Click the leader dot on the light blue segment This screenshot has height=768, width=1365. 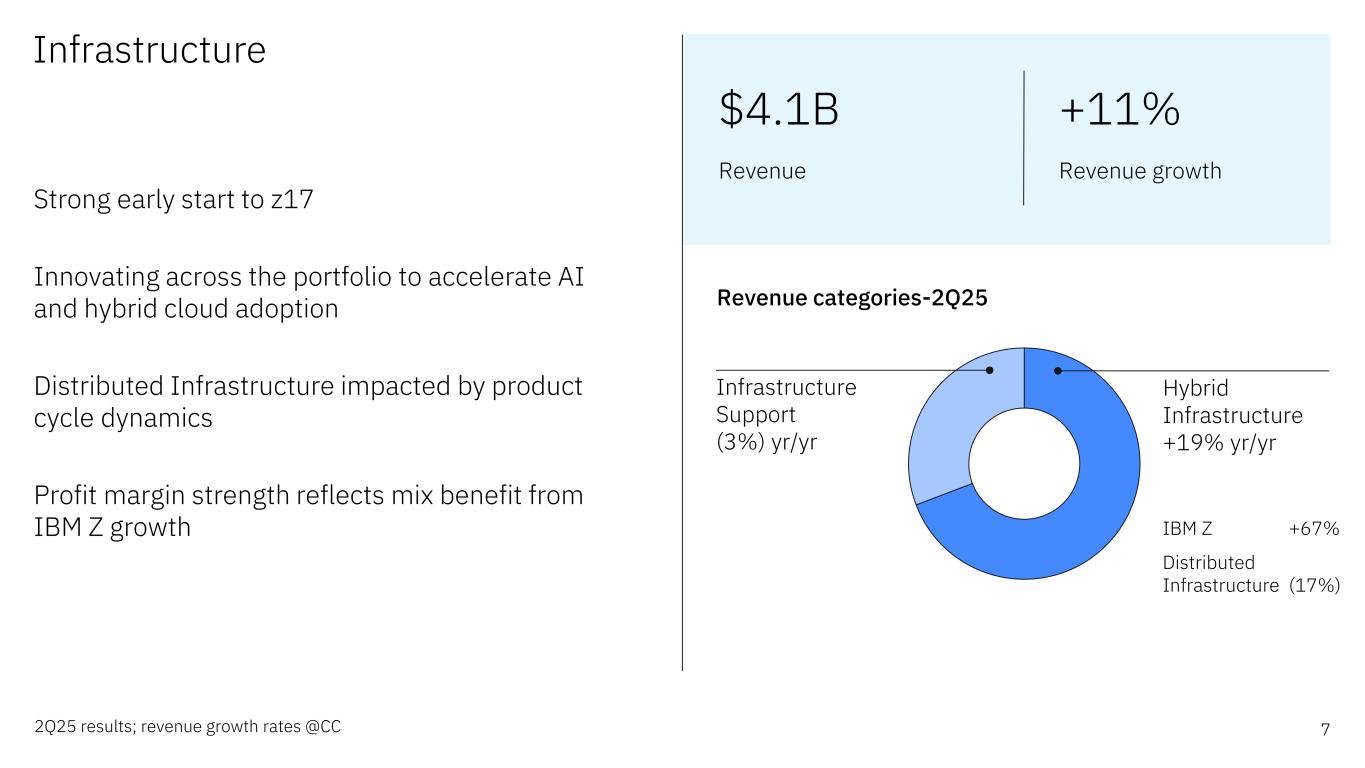(x=990, y=370)
